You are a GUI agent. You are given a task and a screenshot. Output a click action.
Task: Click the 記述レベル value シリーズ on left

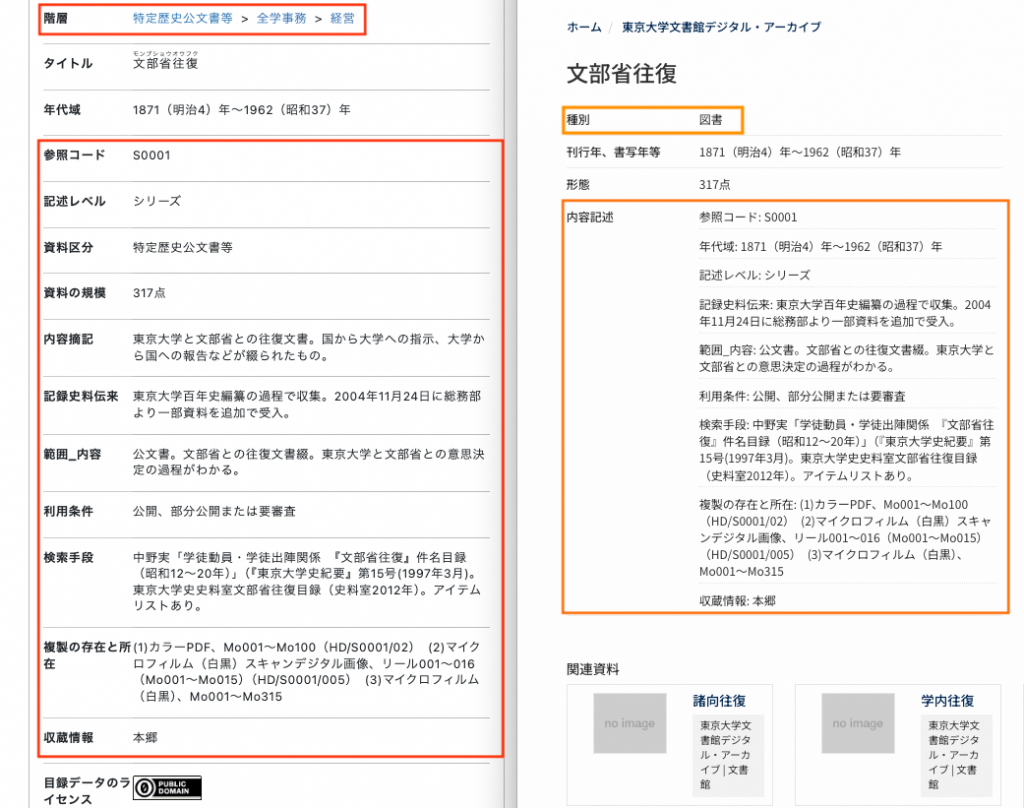click(157, 201)
